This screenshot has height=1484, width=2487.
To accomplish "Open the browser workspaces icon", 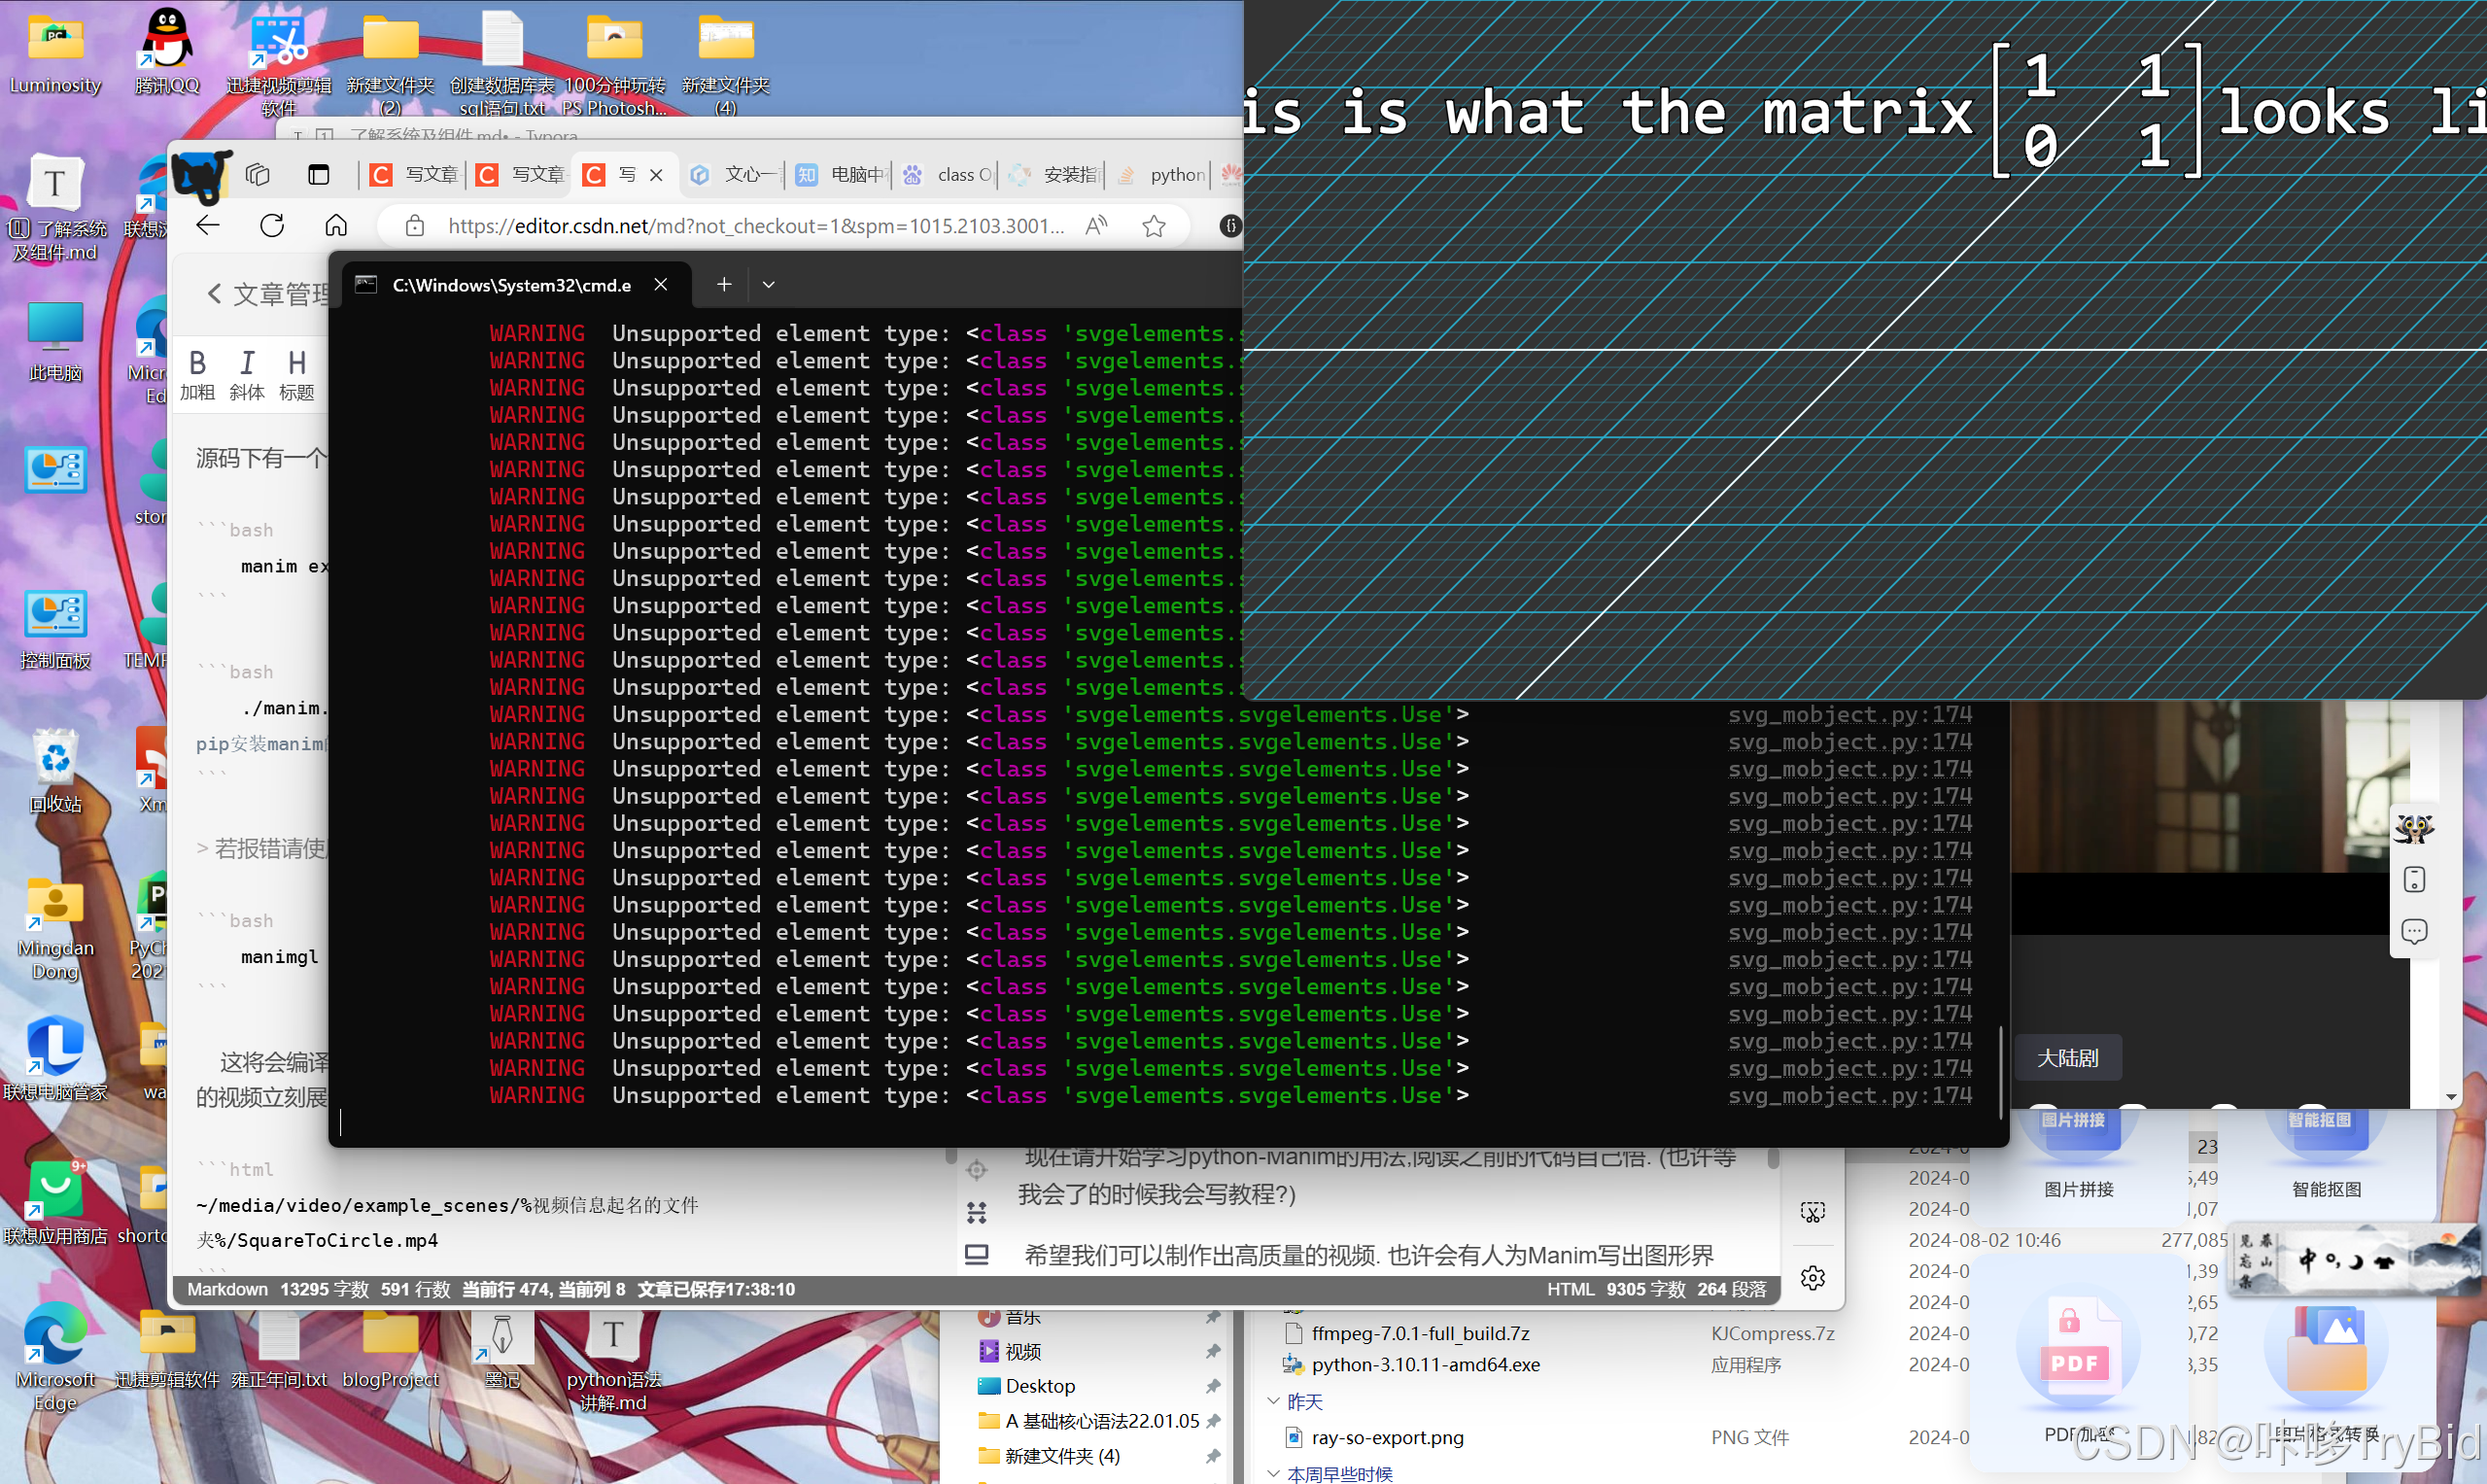I will tap(258, 175).
